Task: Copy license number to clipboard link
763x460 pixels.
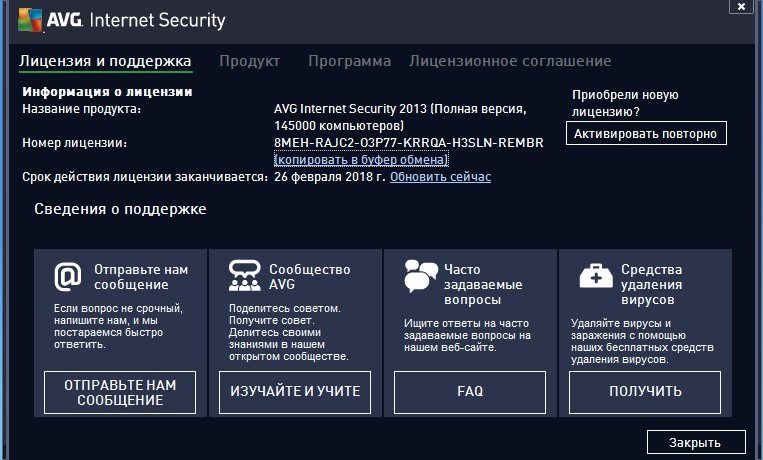Action: point(361,159)
